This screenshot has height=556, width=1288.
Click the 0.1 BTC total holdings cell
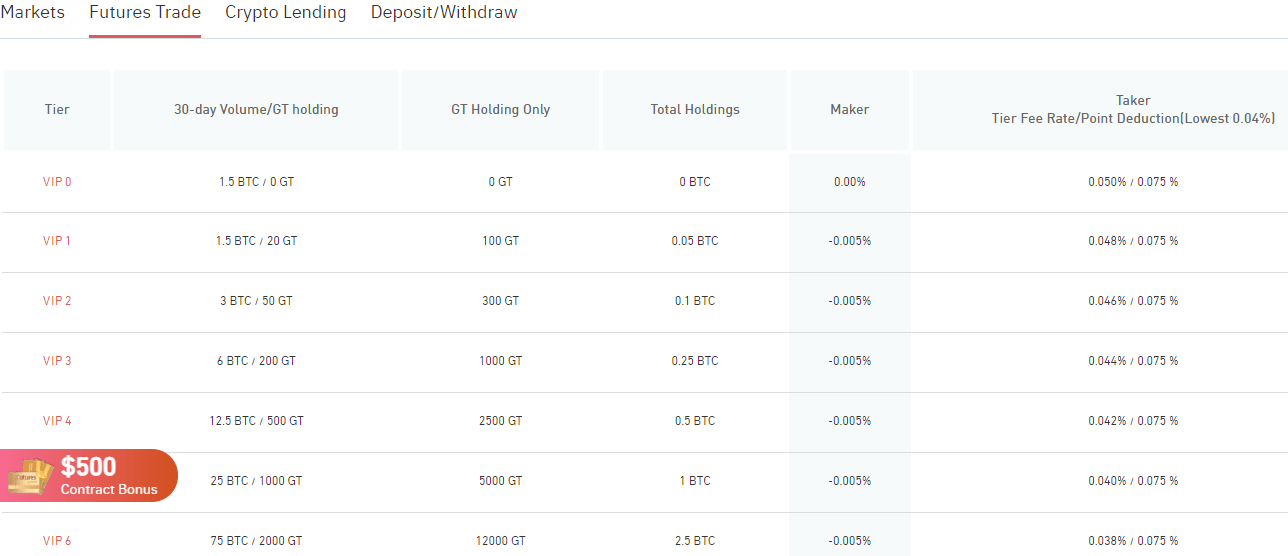pos(695,301)
